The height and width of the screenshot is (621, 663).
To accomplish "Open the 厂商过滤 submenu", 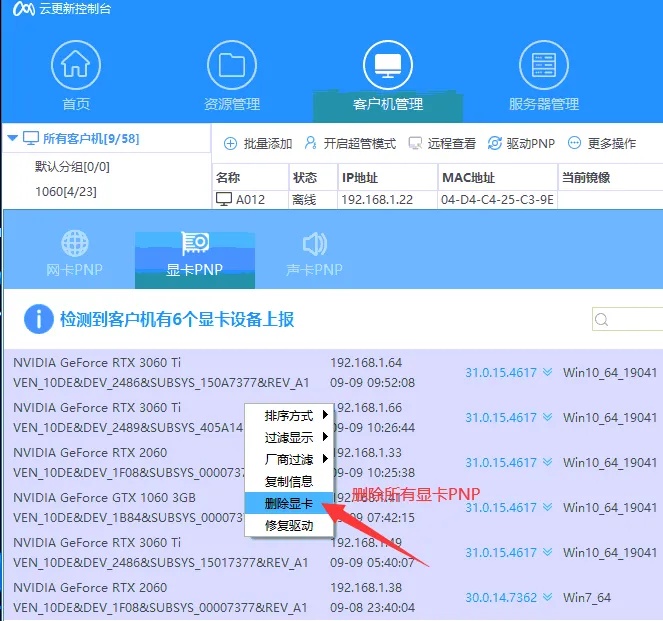I will pos(289,460).
